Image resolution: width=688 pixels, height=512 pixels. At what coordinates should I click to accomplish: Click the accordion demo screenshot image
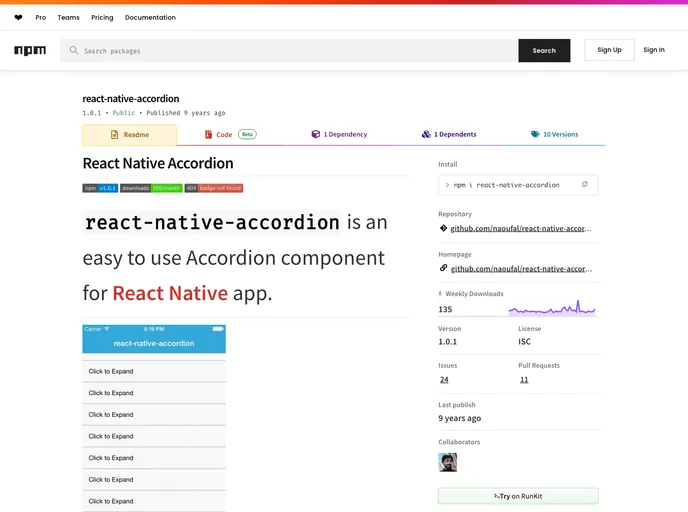pyautogui.click(x=154, y=418)
